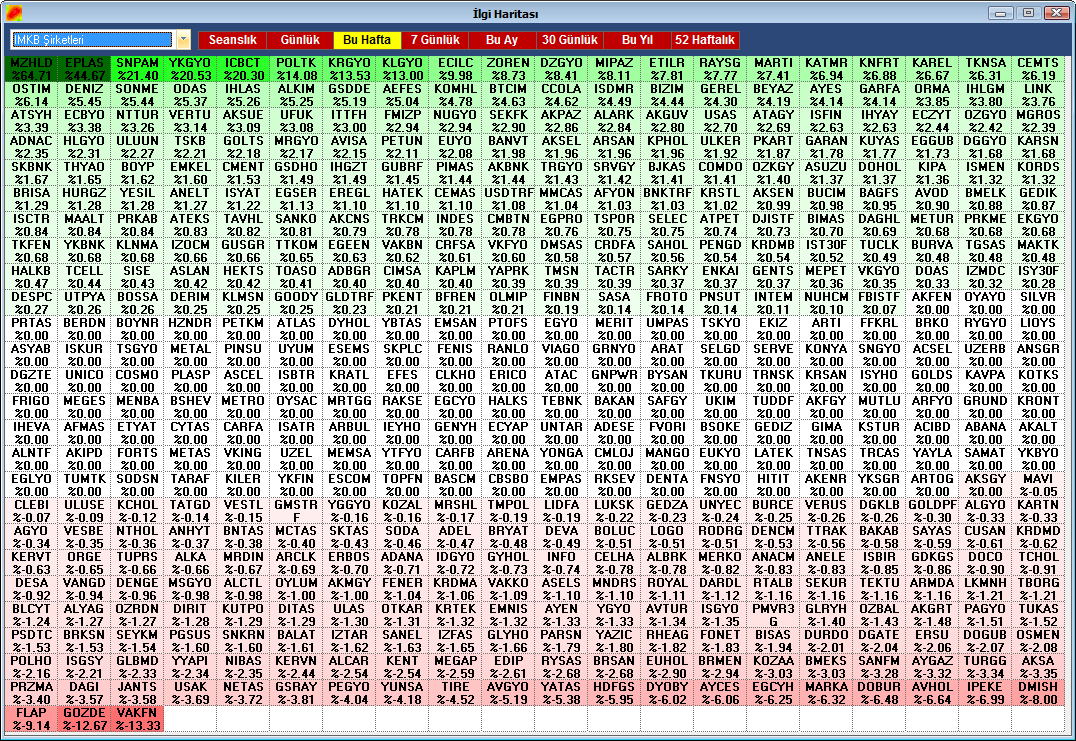Select the VESTL %-0.15 cell
The width and height of the screenshot is (1076, 741).
(x=243, y=511)
